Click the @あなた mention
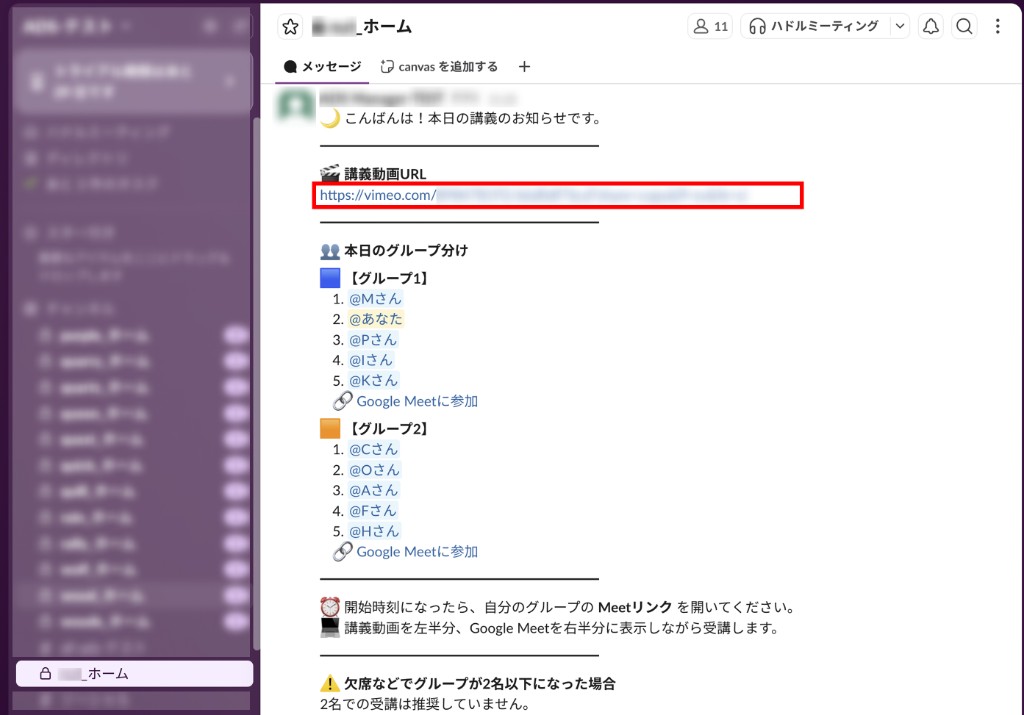 (375, 318)
